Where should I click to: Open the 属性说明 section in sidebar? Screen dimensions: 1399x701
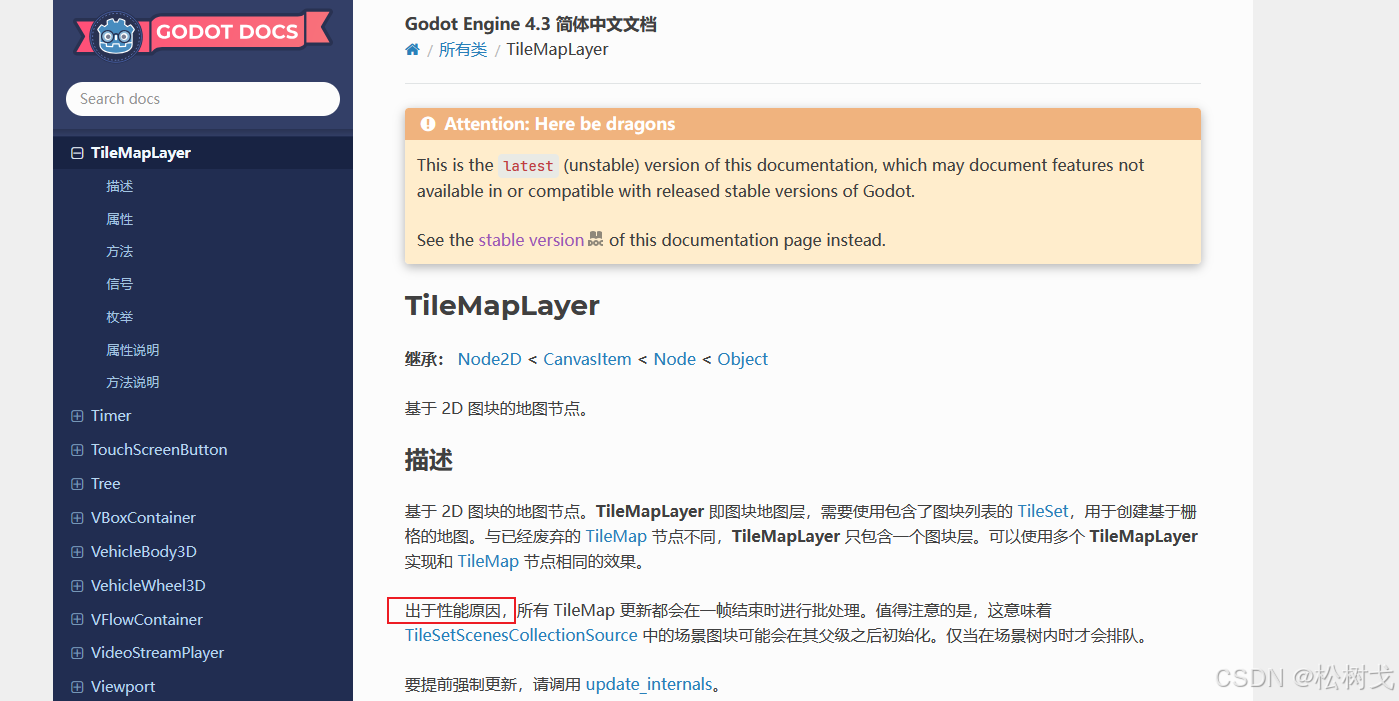tap(132, 350)
